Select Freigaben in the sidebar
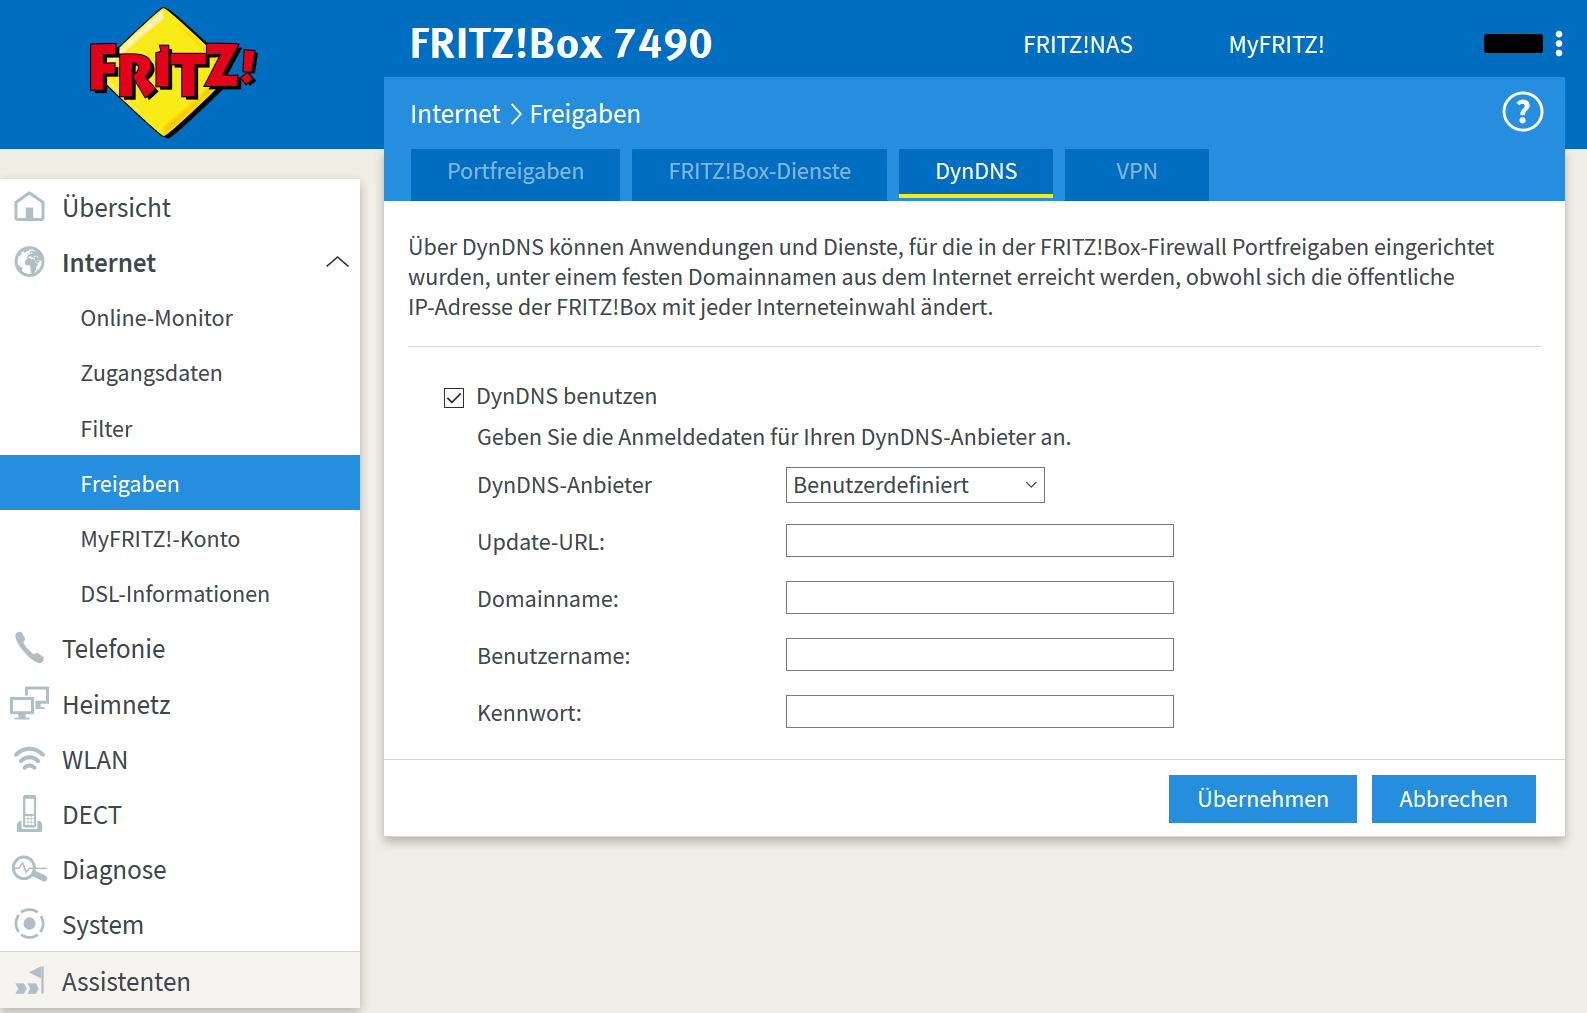 (x=180, y=483)
